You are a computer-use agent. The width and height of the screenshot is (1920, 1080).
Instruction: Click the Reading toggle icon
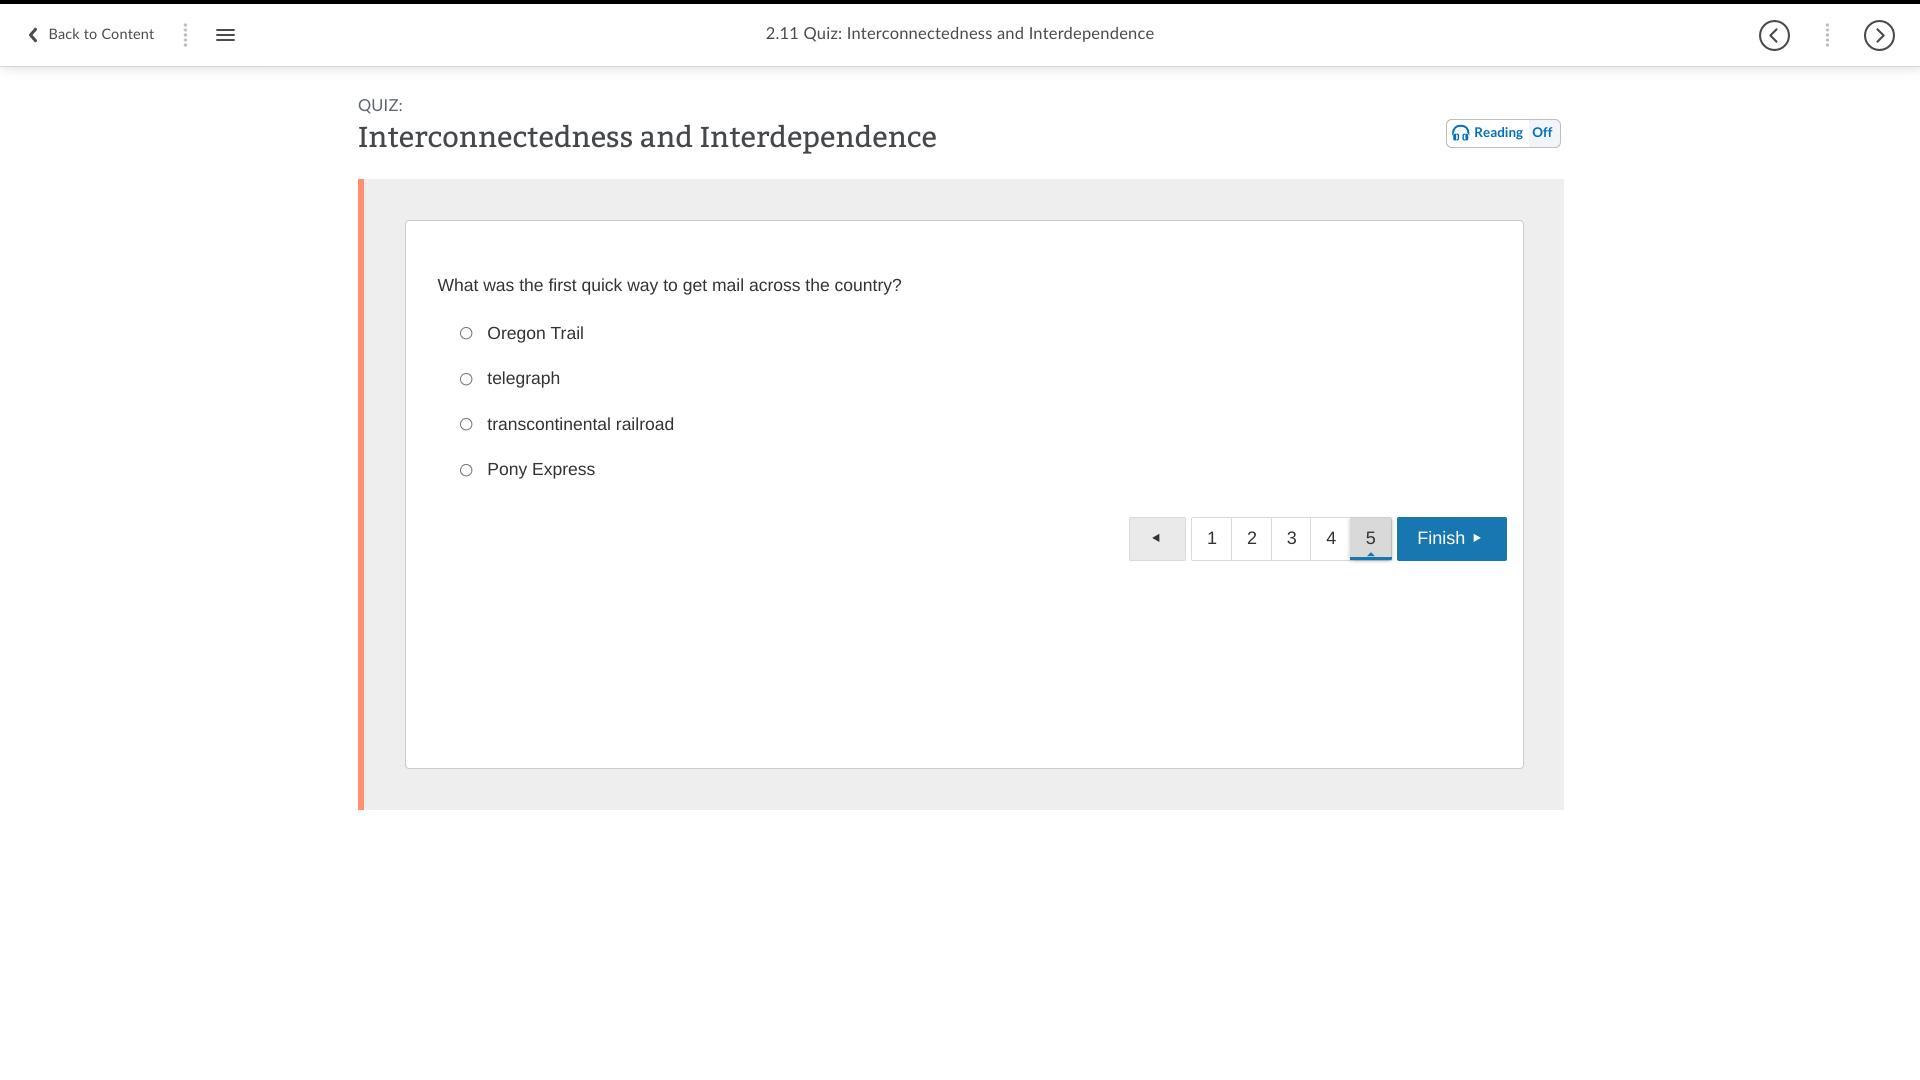click(x=1461, y=132)
